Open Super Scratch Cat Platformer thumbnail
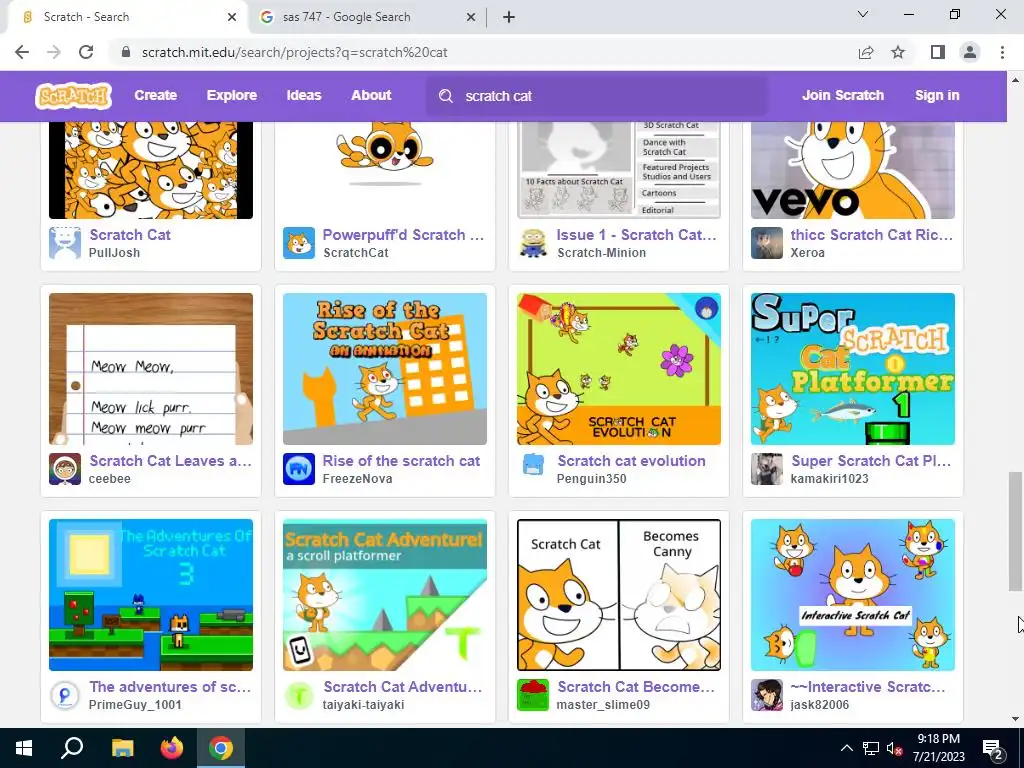Screen dimensions: 1024x768 point(852,368)
